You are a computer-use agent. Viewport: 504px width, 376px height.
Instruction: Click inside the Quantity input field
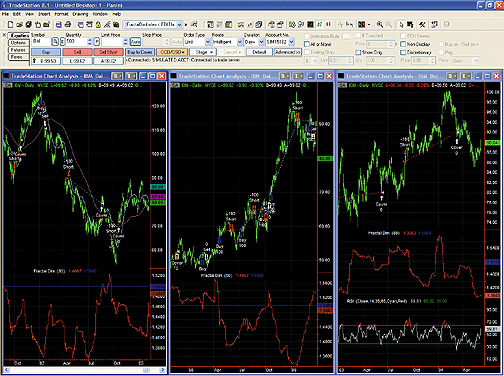(x=77, y=42)
